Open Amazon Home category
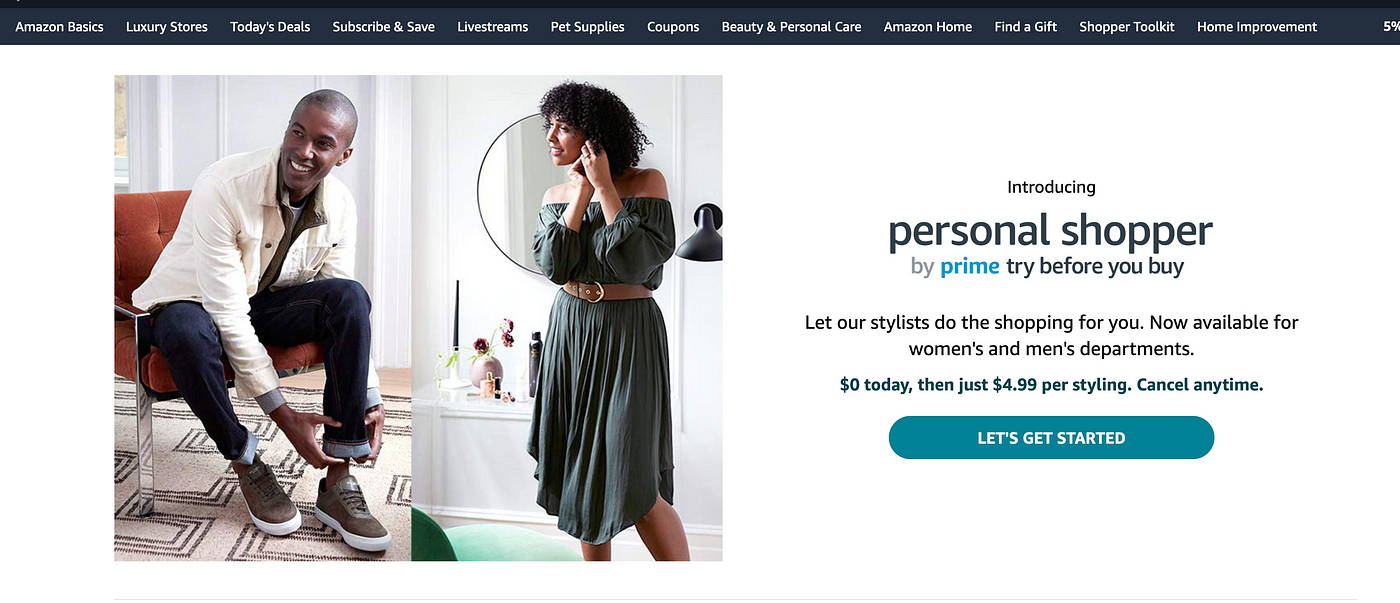1400x603 pixels. (x=928, y=27)
